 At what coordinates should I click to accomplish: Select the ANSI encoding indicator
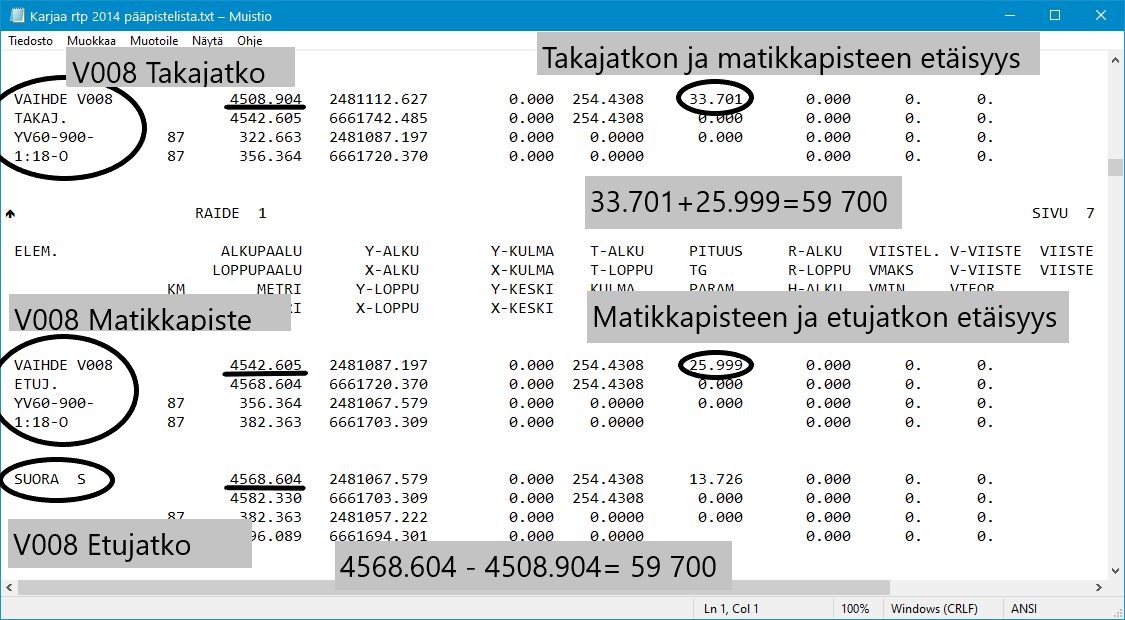[1023, 607]
